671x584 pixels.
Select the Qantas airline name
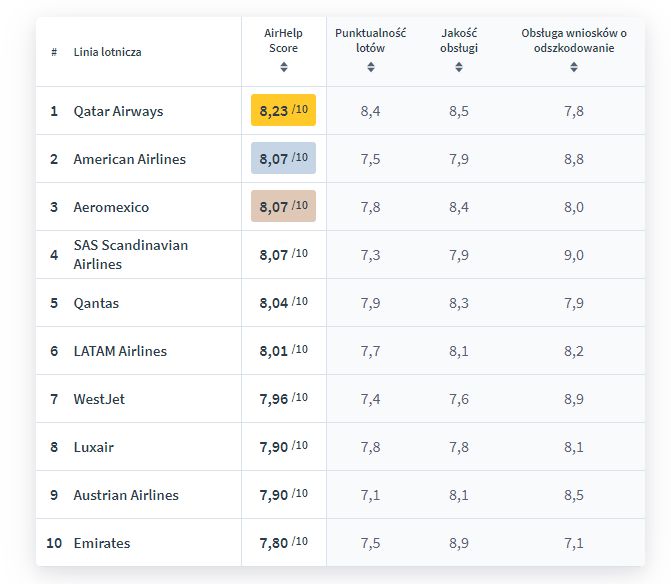point(96,303)
